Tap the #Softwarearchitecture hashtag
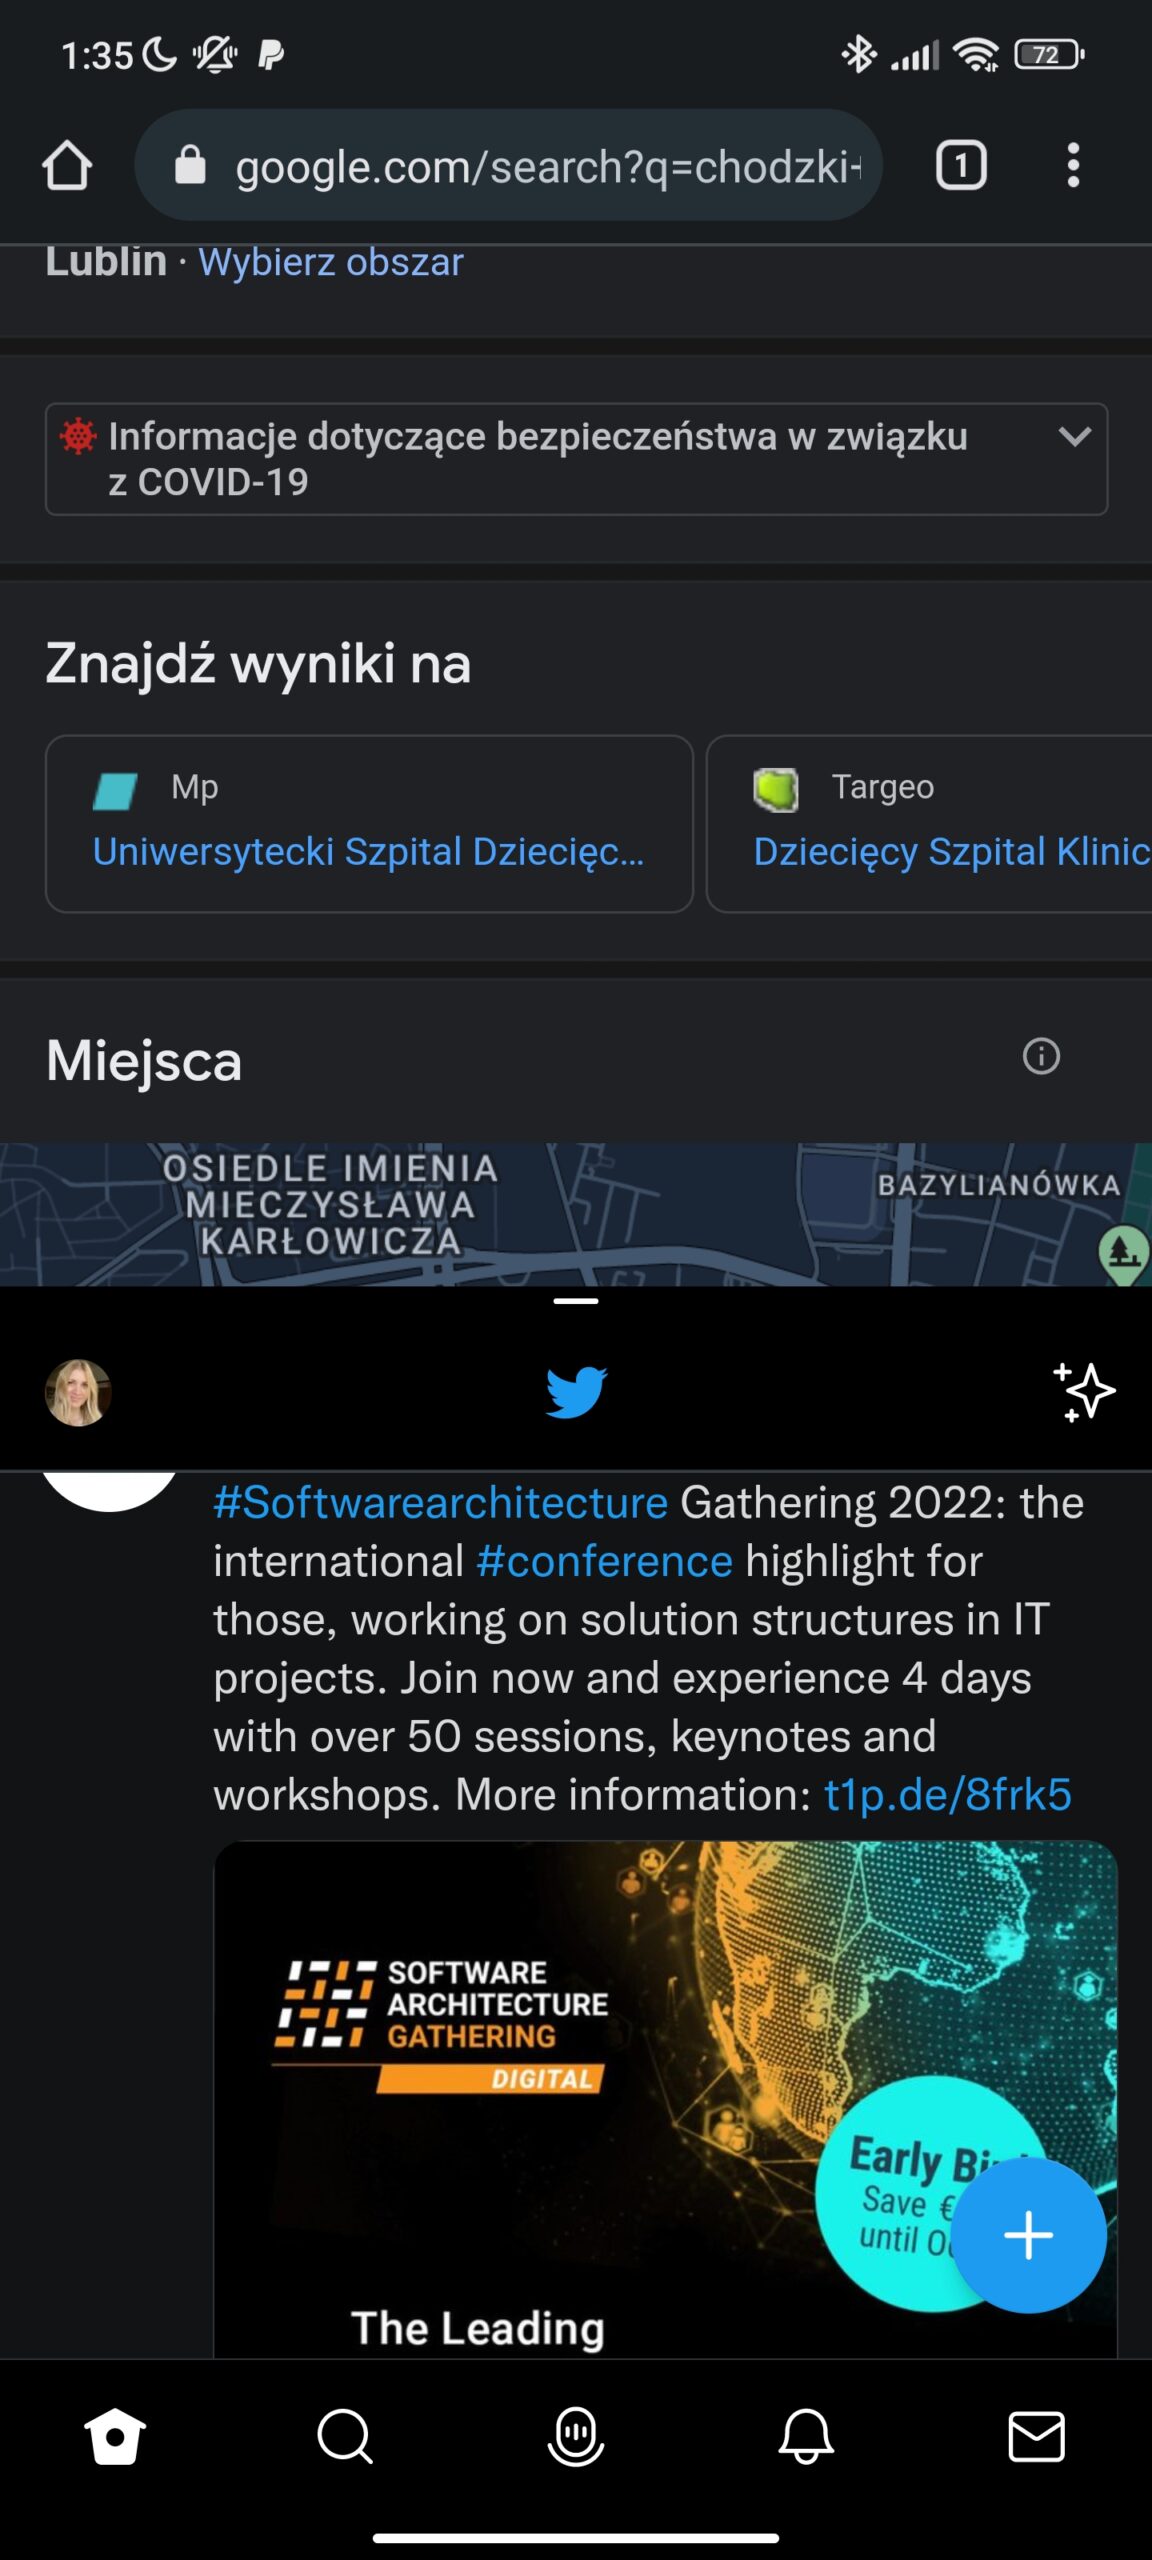Screen dimensions: 1152x2560 point(440,1502)
